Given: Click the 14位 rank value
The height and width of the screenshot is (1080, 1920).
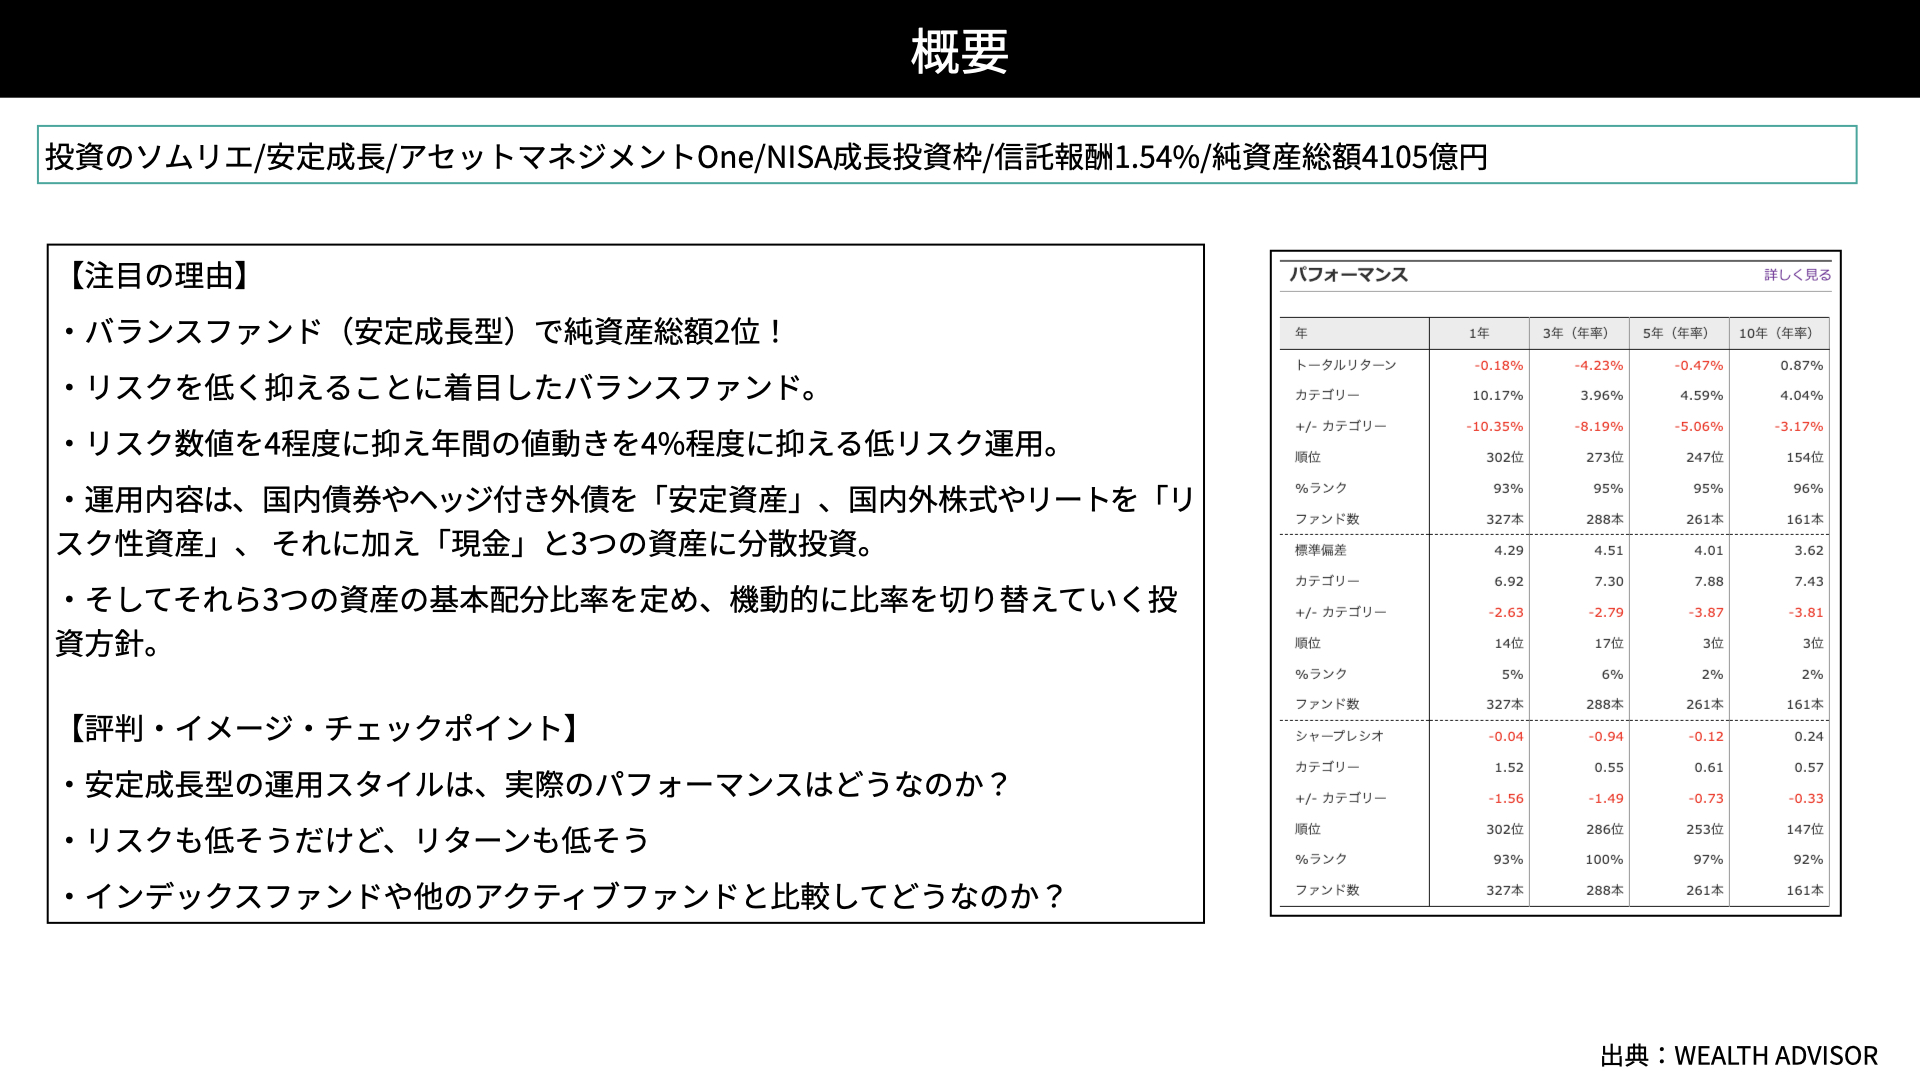Looking at the screenshot, I should (1508, 644).
